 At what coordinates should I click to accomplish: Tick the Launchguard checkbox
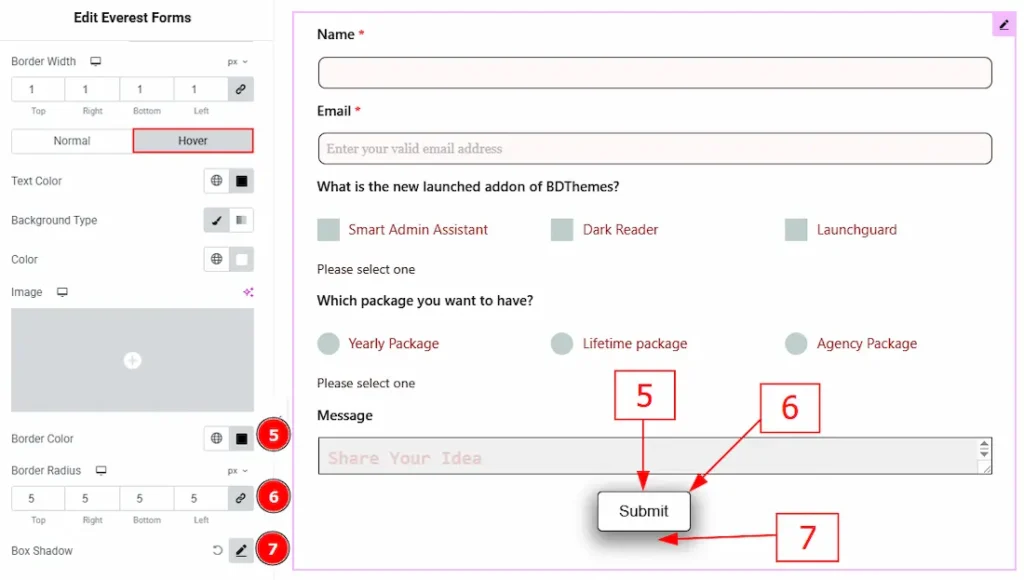pos(796,230)
